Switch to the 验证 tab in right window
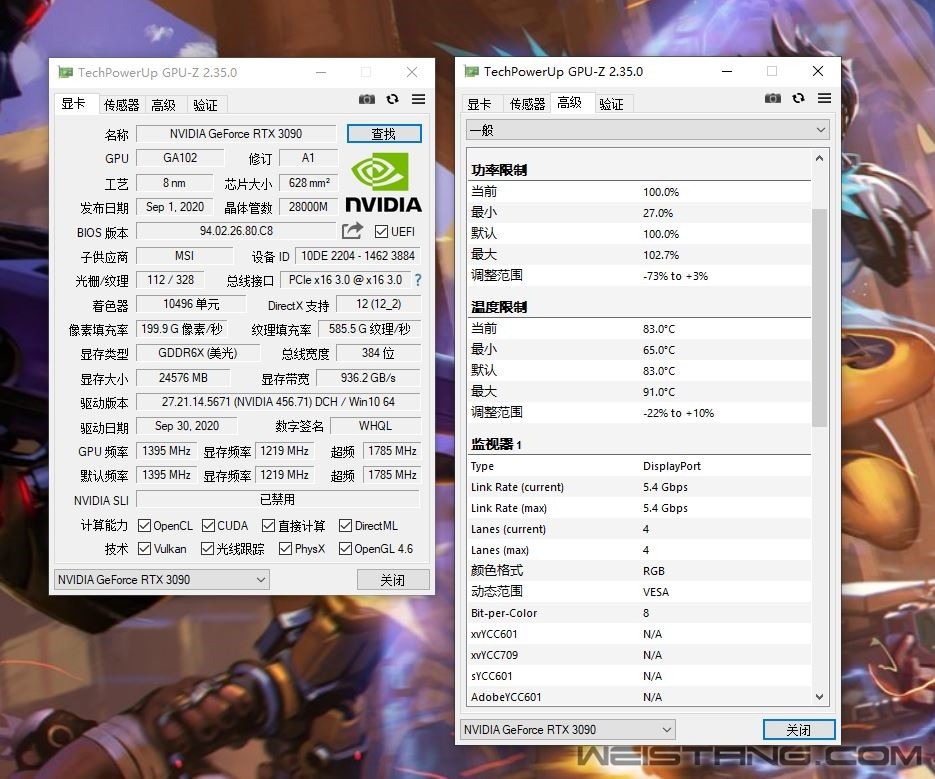 point(611,104)
